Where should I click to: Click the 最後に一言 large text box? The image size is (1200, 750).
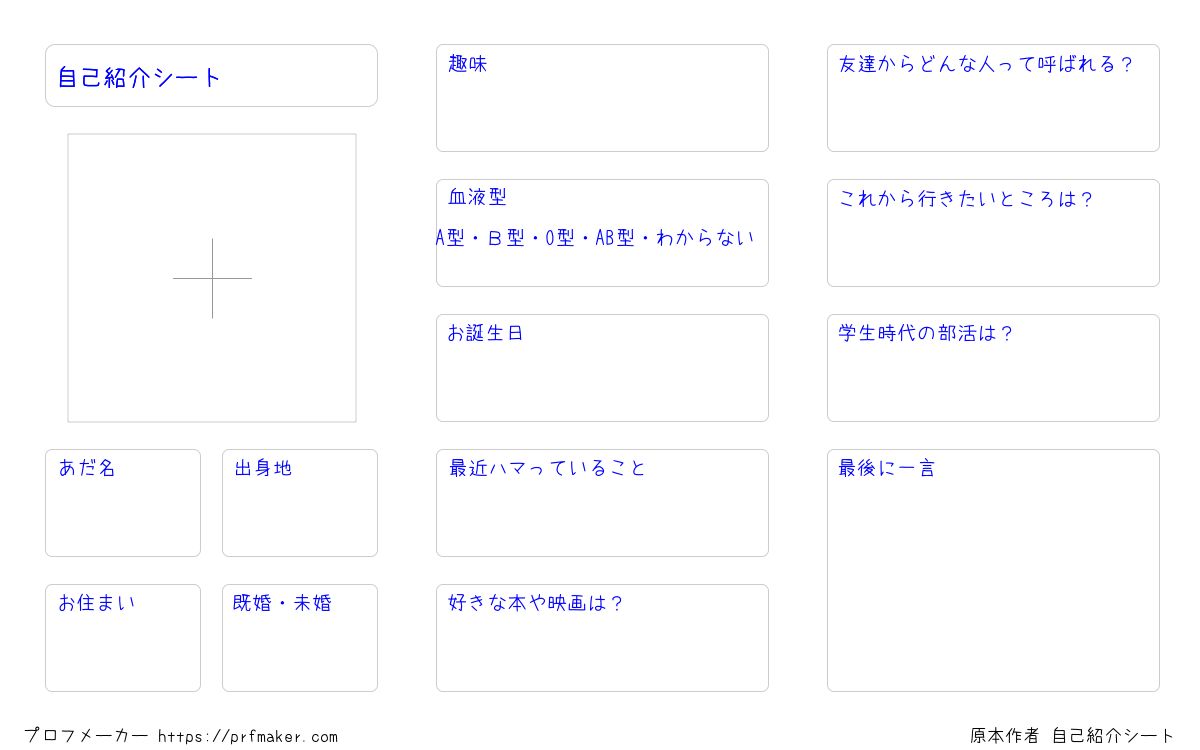pyautogui.click(x=993, y=570)
